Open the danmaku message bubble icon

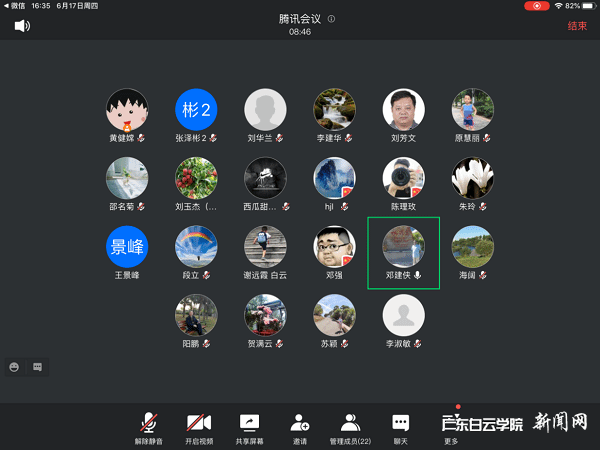37,367
